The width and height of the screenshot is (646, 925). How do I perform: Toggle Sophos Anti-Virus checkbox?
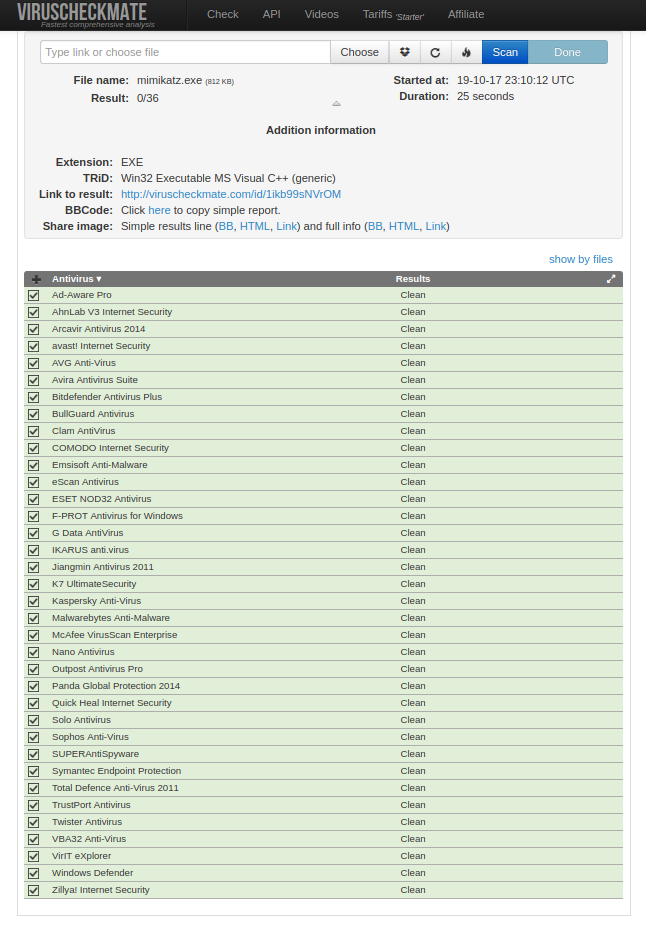(34, 737)
